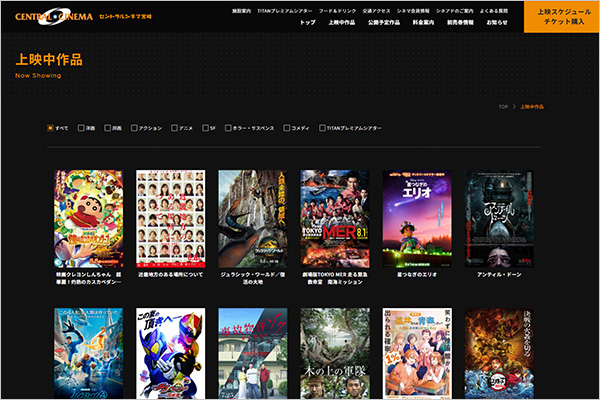
Task: Open the Jurassic World poster thumbnail
Action: (253, 219)
